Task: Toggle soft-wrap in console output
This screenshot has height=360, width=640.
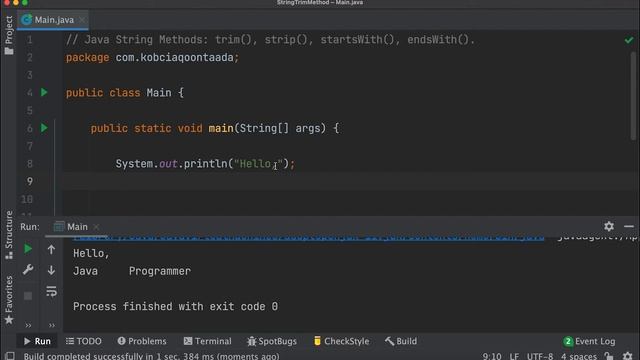Action: [51, 291]
